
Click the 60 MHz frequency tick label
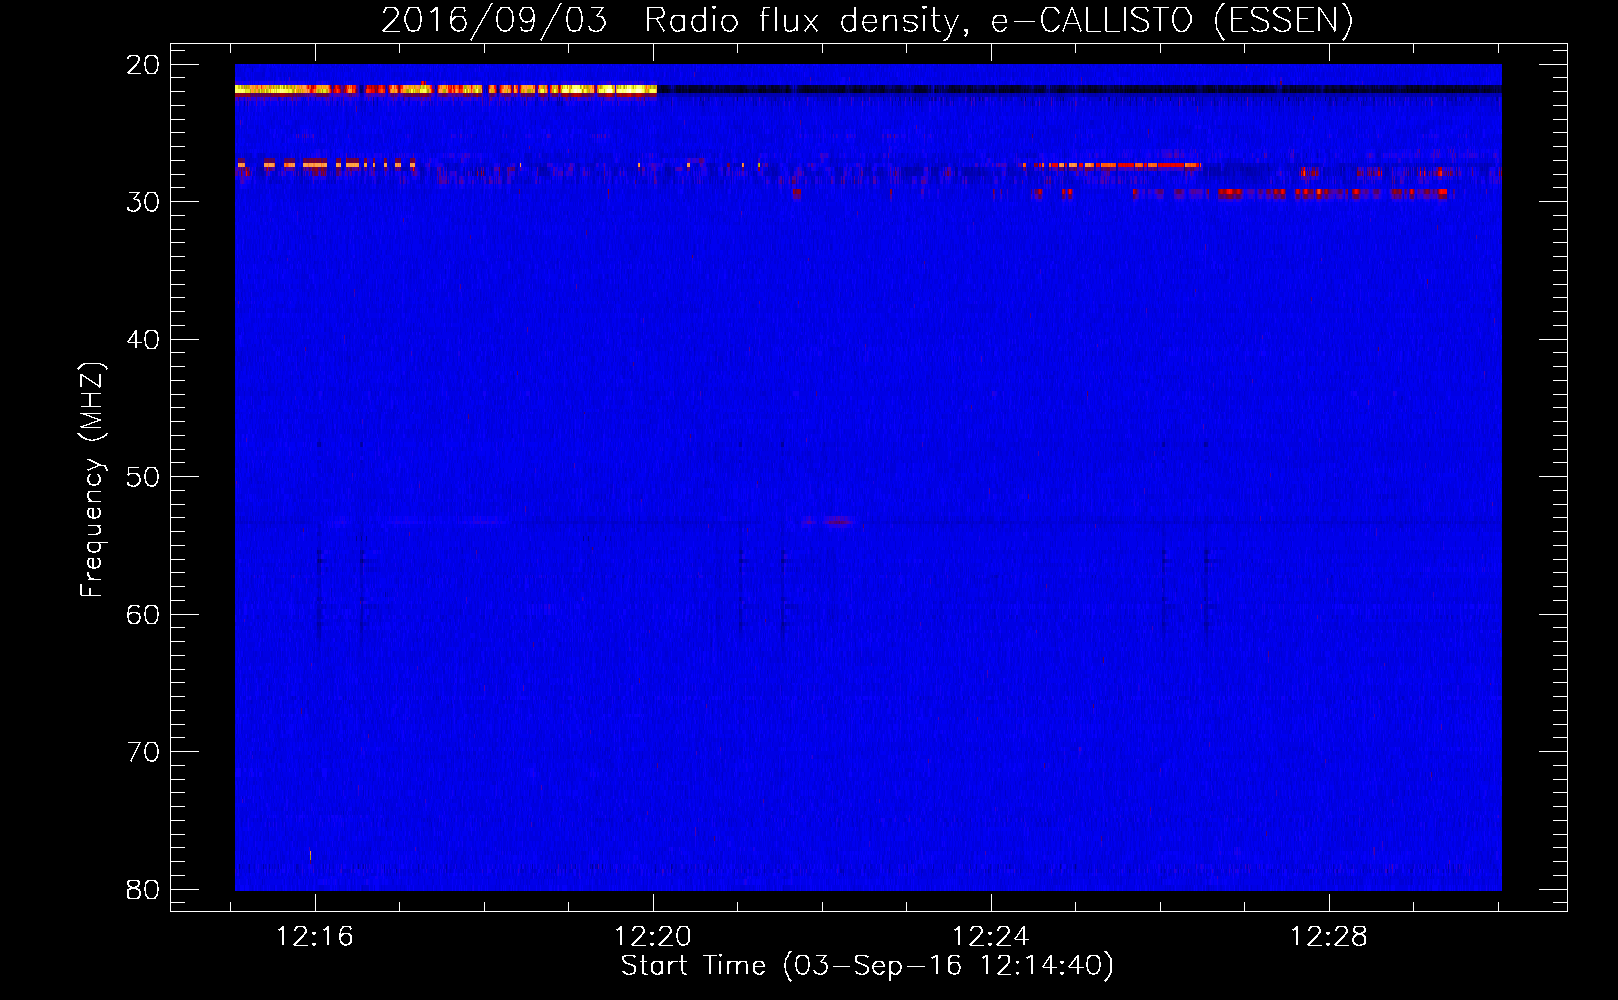coord(143,615)
